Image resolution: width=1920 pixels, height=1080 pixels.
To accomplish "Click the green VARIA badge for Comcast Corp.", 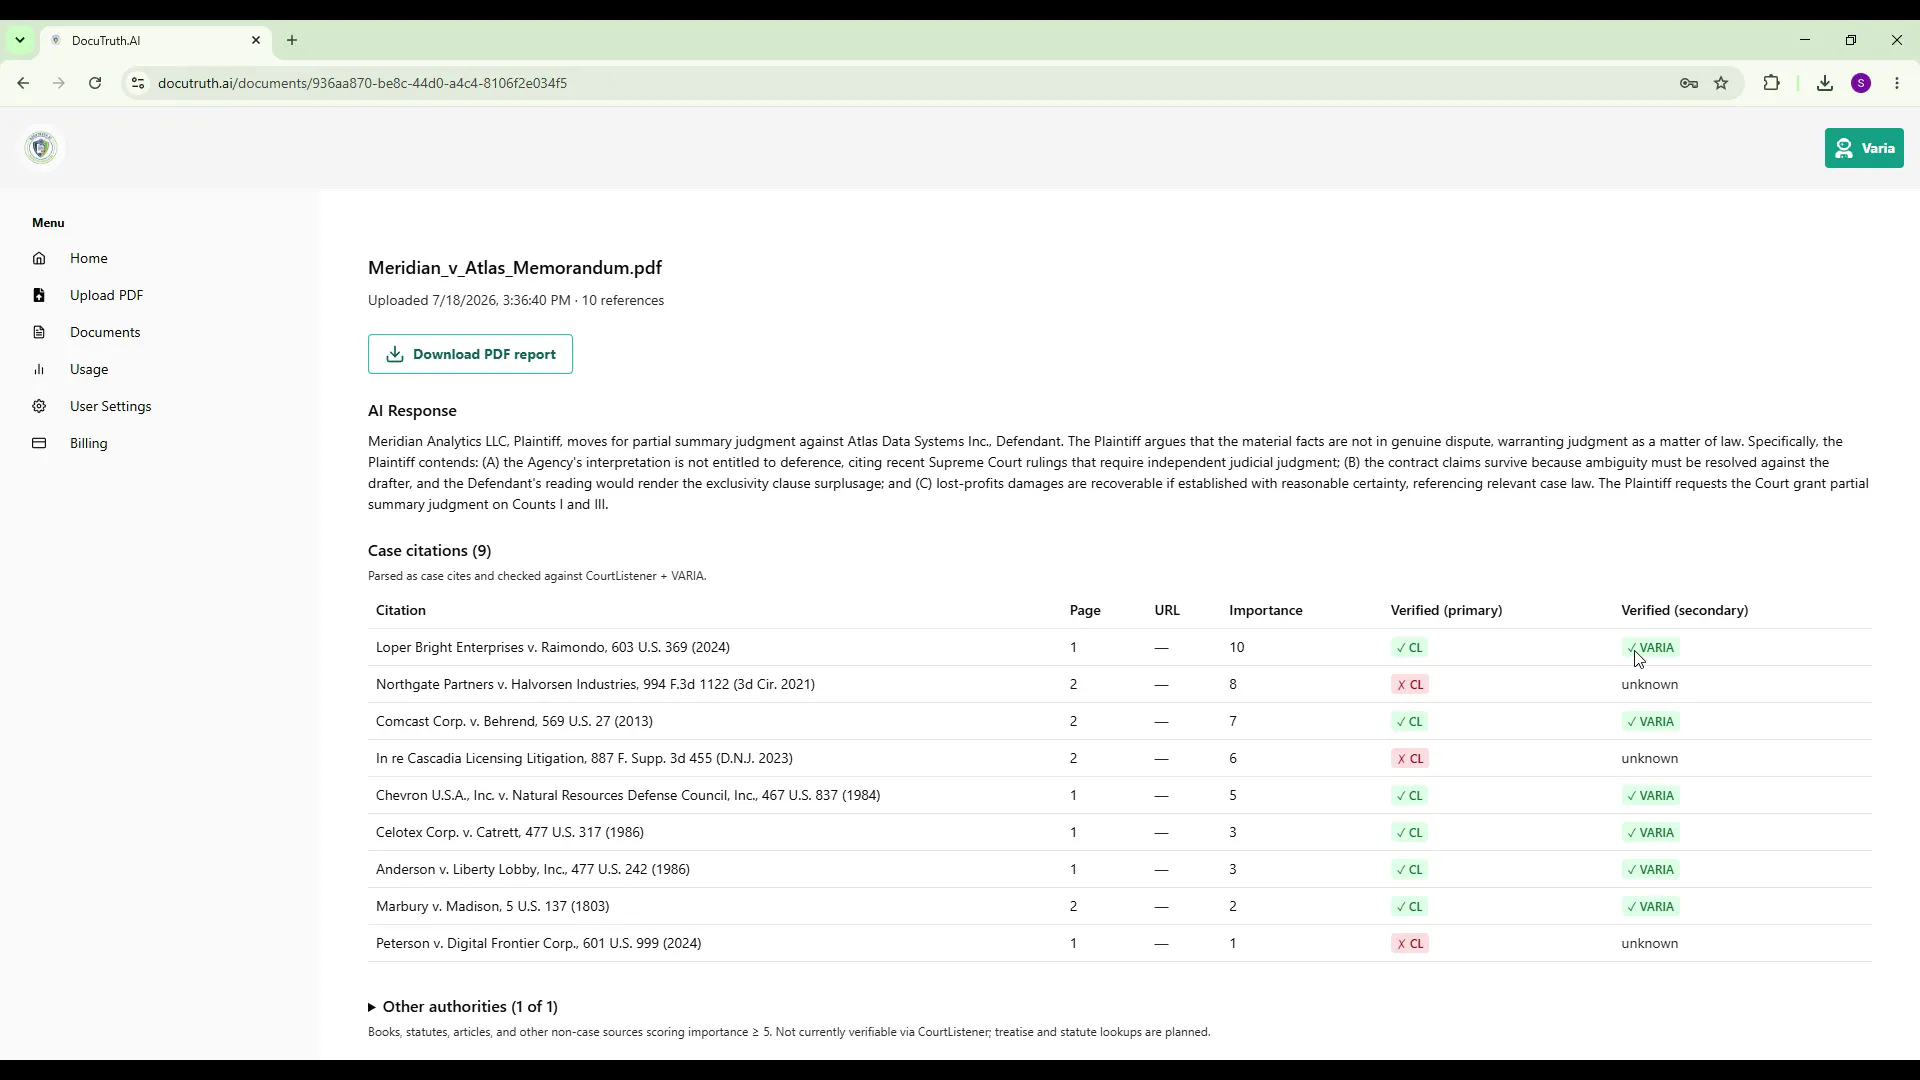I will tap(1650, 722).
